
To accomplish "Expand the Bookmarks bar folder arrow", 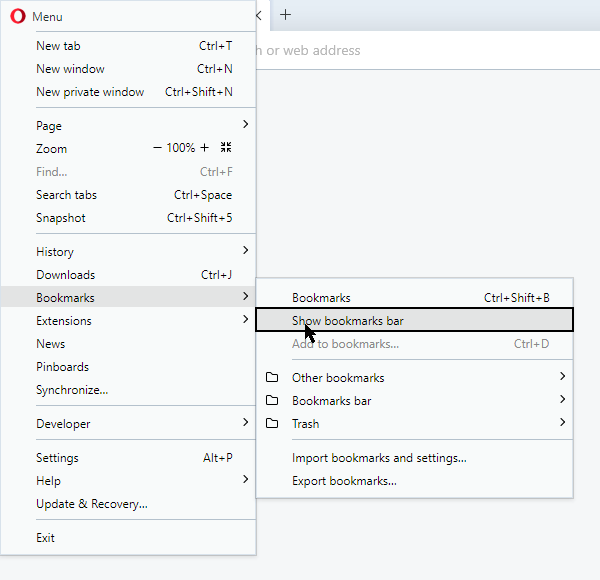I will click(562, 399).
